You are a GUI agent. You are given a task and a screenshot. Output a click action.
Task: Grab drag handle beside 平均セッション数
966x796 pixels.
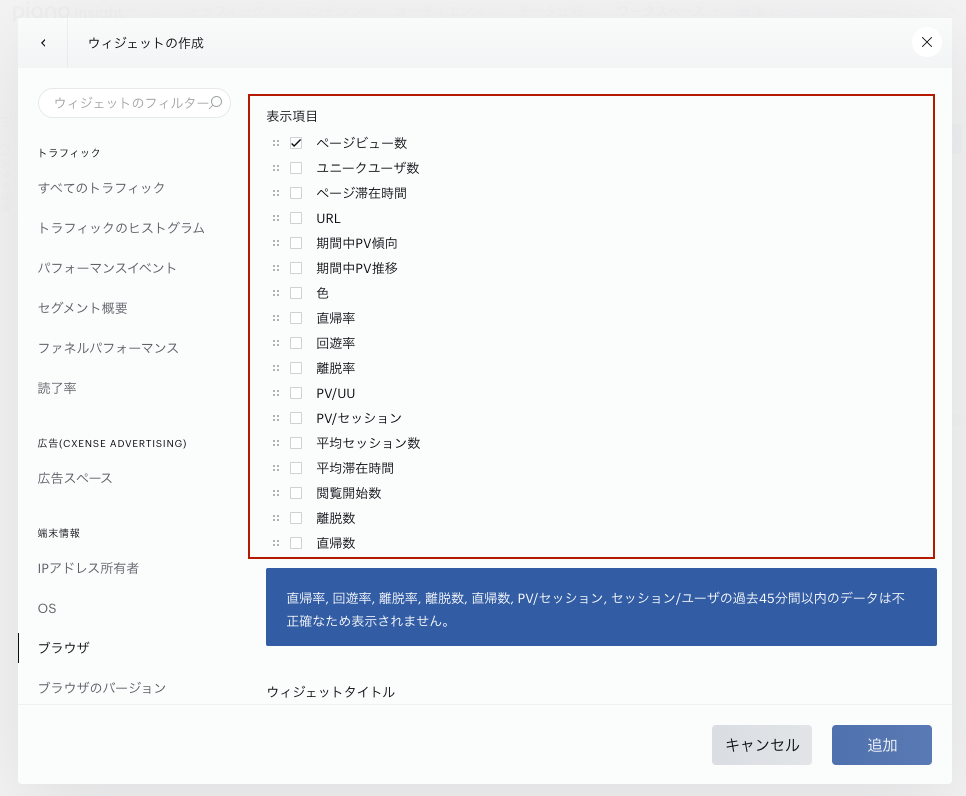point(276,443)
